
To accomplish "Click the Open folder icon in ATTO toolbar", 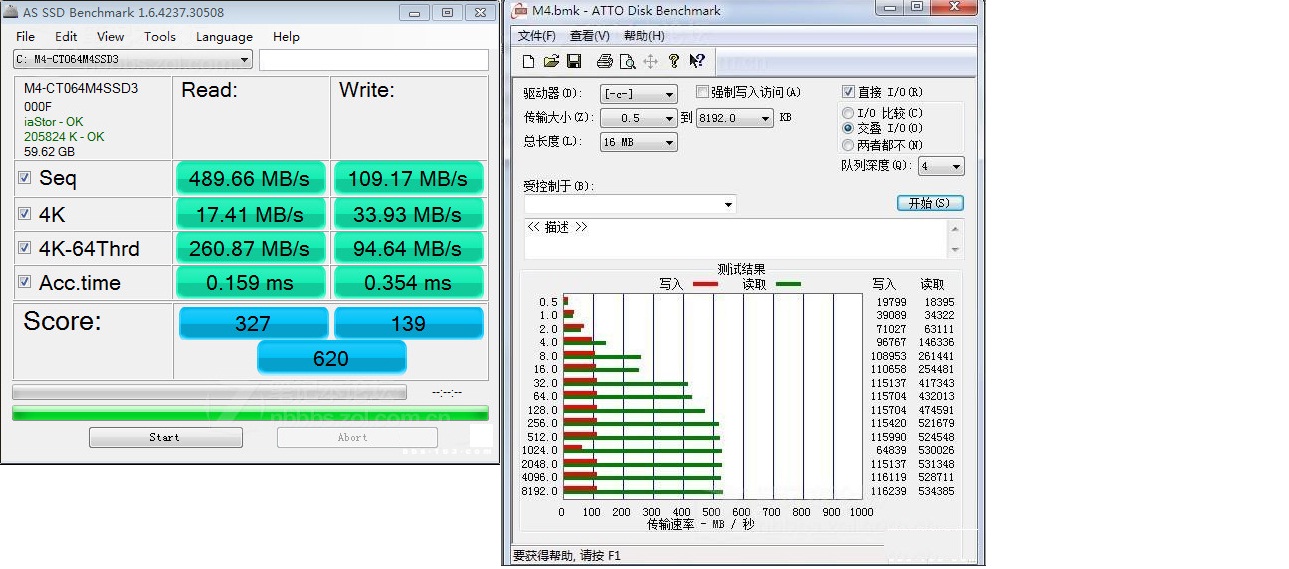I will pos(551,62).
